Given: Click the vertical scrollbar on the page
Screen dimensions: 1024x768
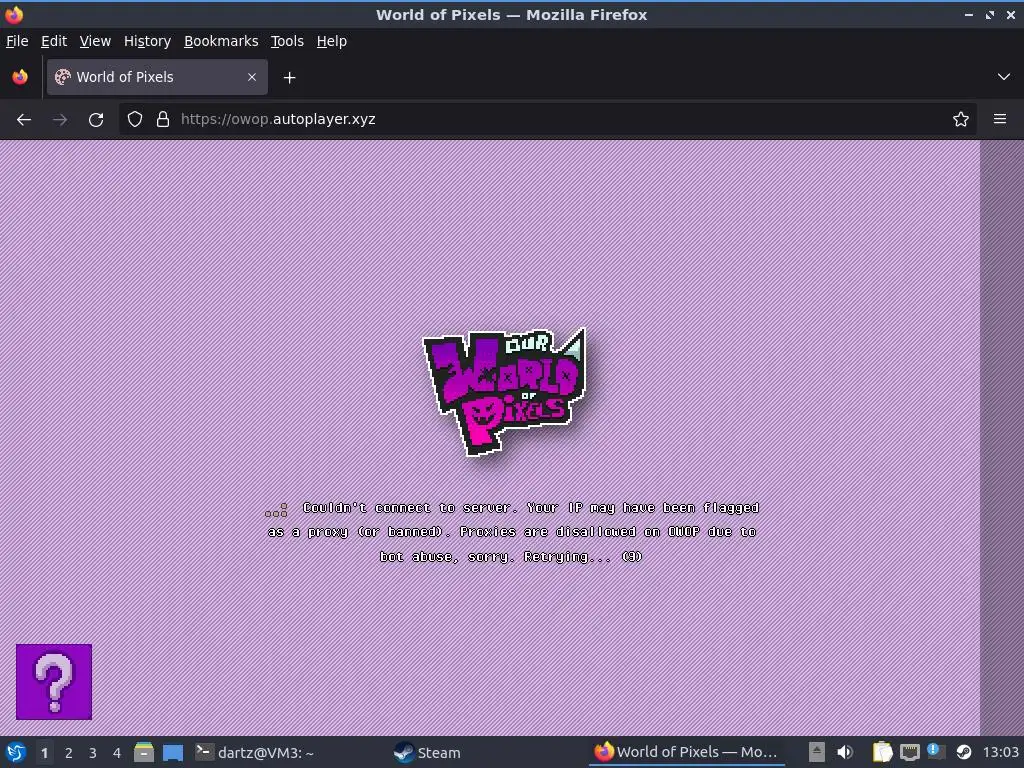Looking at the screenshot, I should pyautogui.click(x=1002, y=438).
